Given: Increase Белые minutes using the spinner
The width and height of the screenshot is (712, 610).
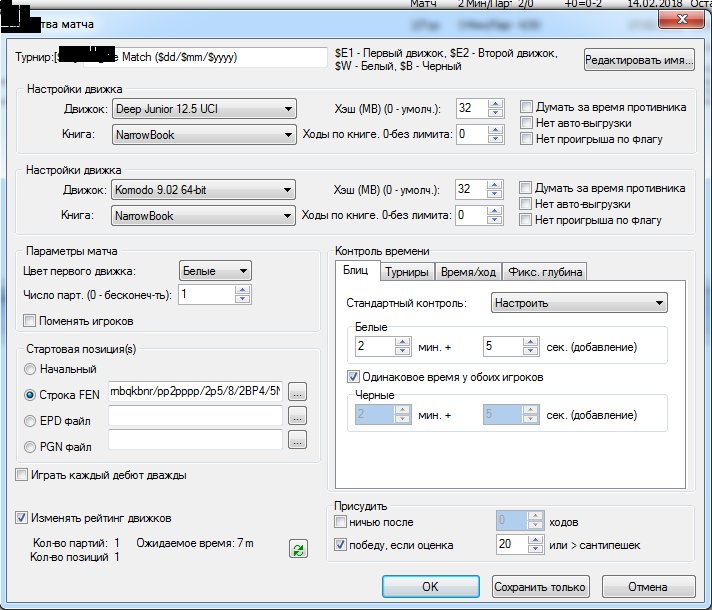Looking at the screenshot, I should click(x=403, y=342).
